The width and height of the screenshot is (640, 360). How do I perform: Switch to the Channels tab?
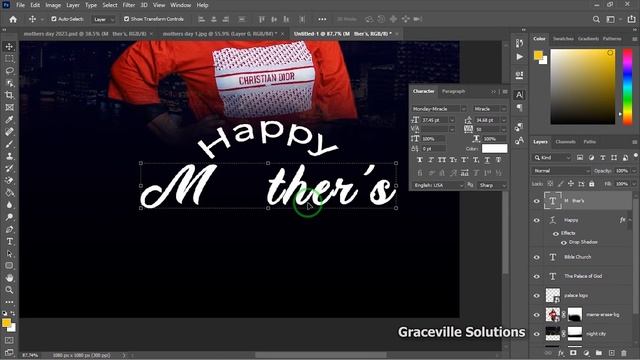click(565, 142)
